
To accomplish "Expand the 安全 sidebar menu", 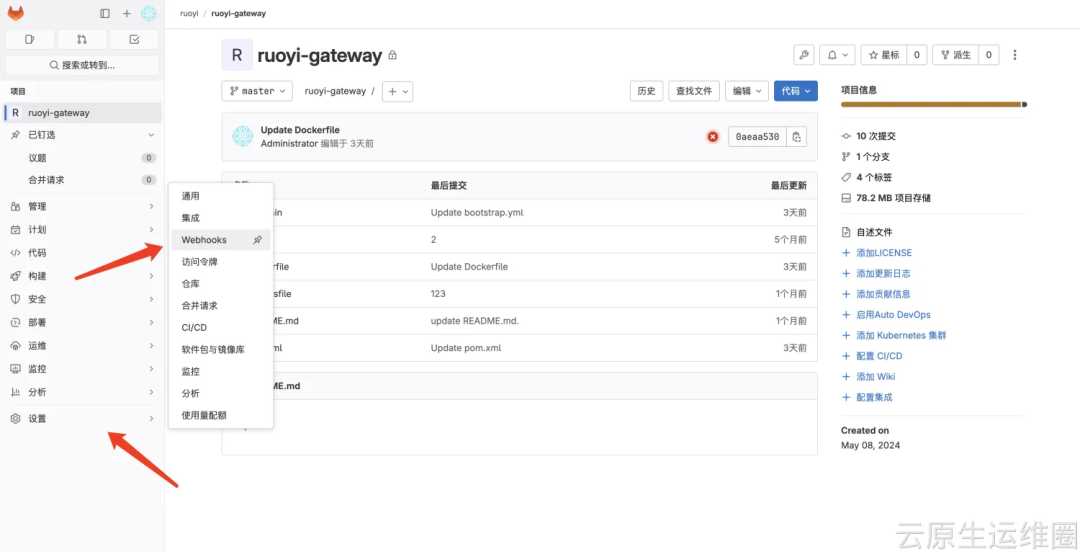I will click(83, 299).
